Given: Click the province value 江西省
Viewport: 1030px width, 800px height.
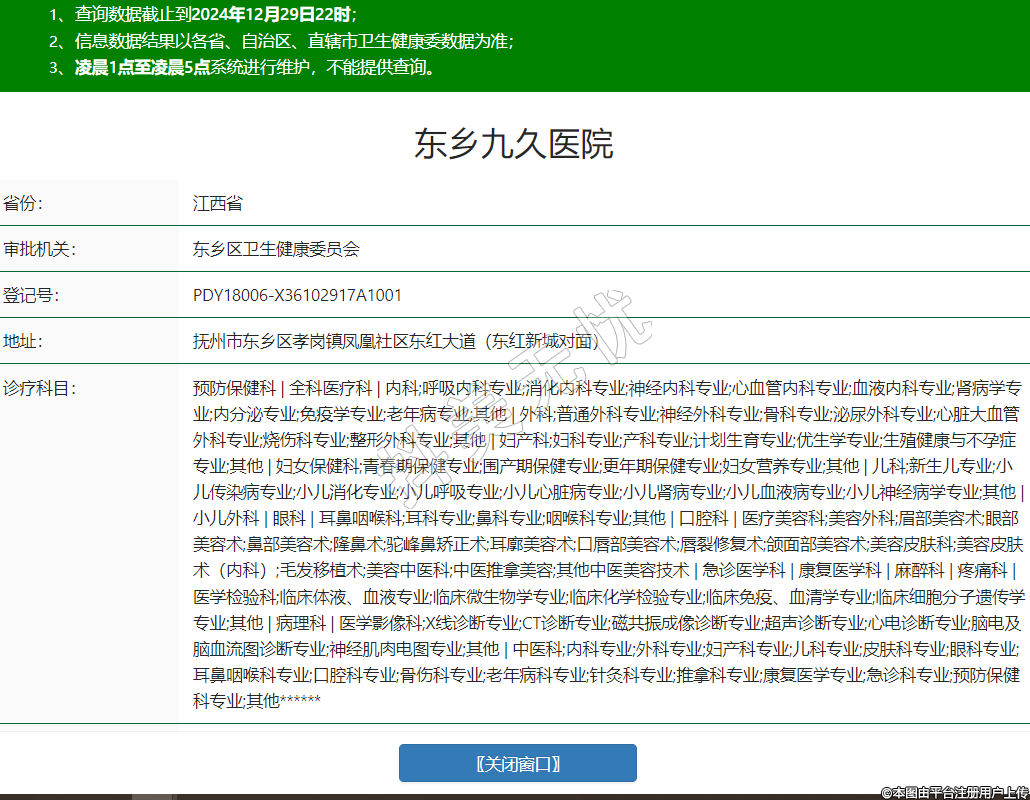Looking at the screenshot, I should (218, 203).
